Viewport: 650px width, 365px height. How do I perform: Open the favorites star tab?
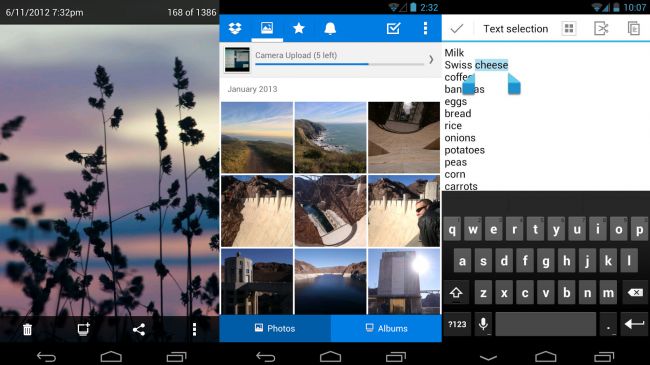coord(298,28)
